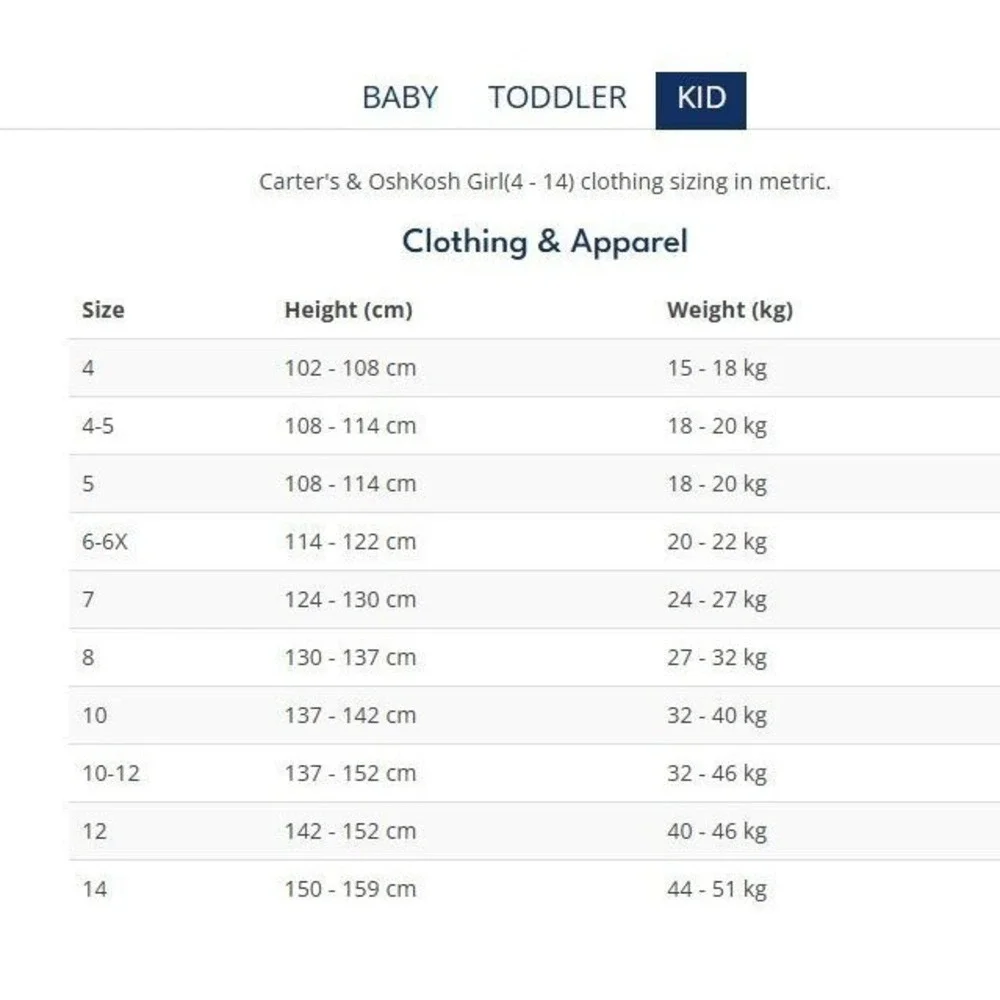Image resolution: width=1000 pixels, height=1000 pixels.
Task: Click the 15 - 18 kg weight cell
Action: (x=717, y=369)
